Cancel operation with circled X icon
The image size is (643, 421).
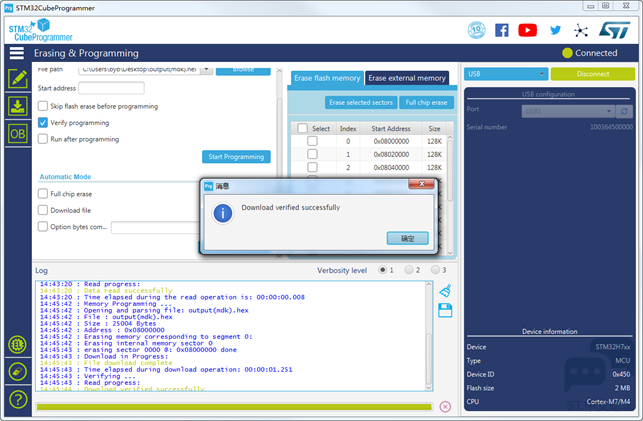(445, 406)
